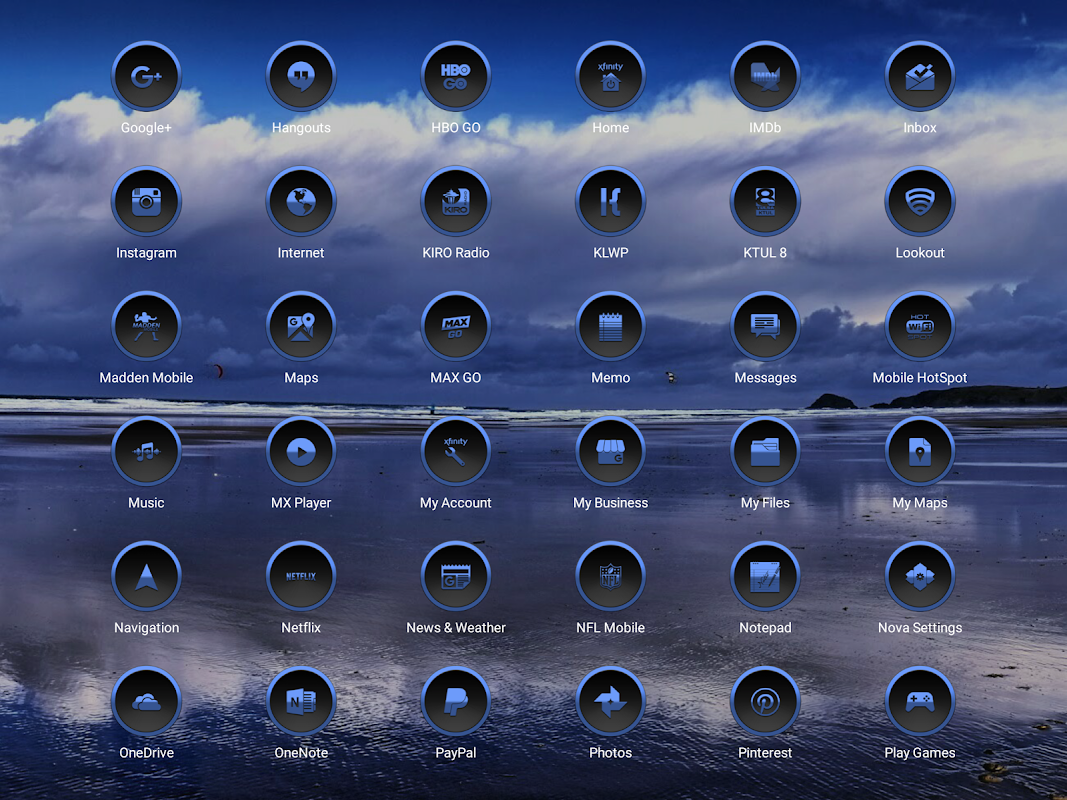This screenshot has width=1067, height=800.
Task: Open the Photos pinwheel icon
Action: (610, 702)
